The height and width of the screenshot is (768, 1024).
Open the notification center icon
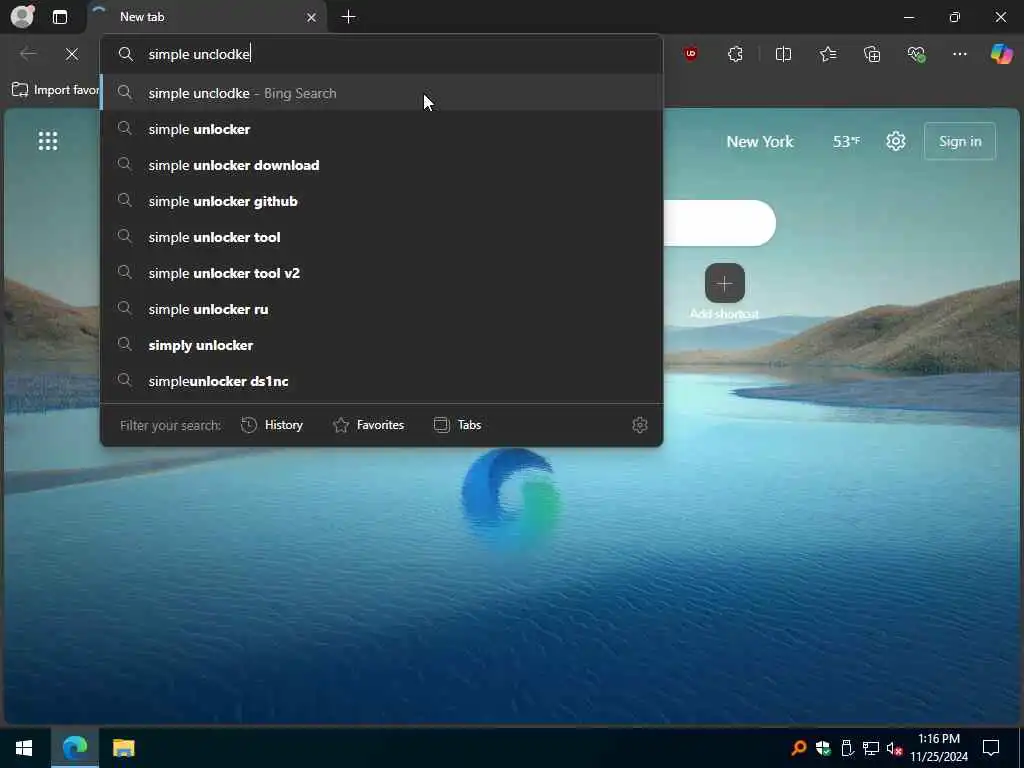991,748
